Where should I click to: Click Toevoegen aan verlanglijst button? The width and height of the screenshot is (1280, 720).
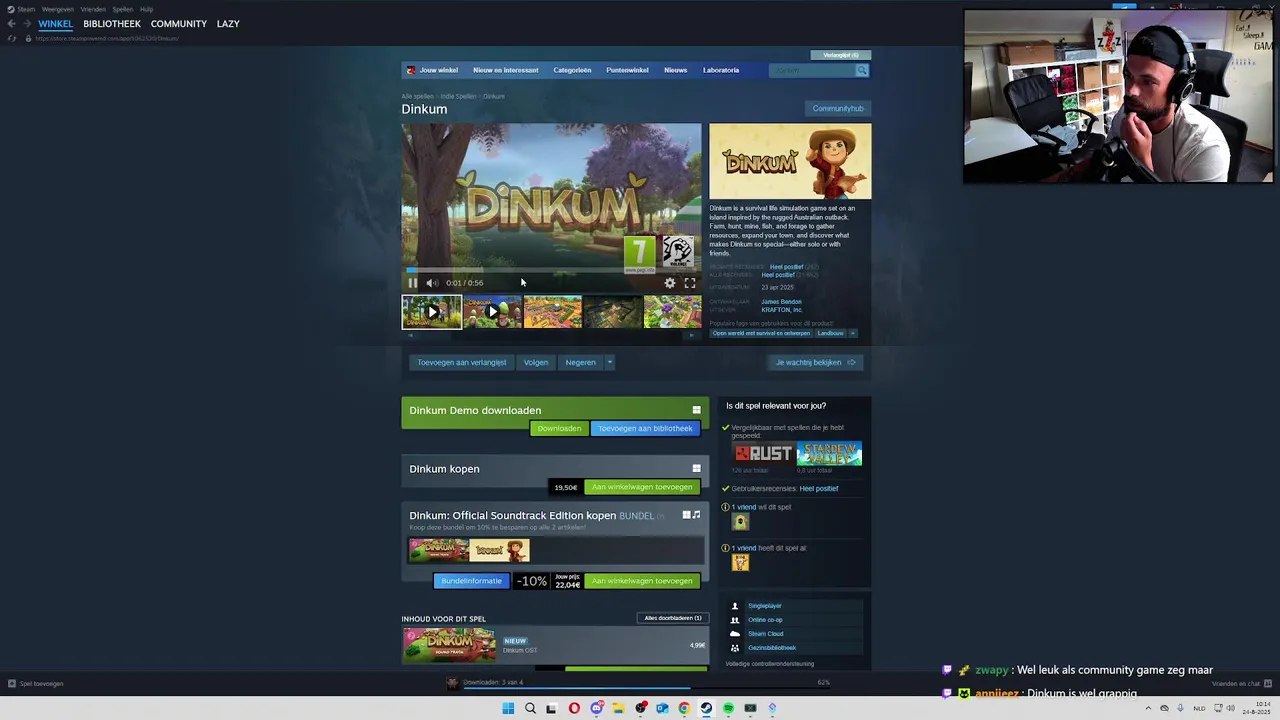pyautogui.click(x=462, y=362)
